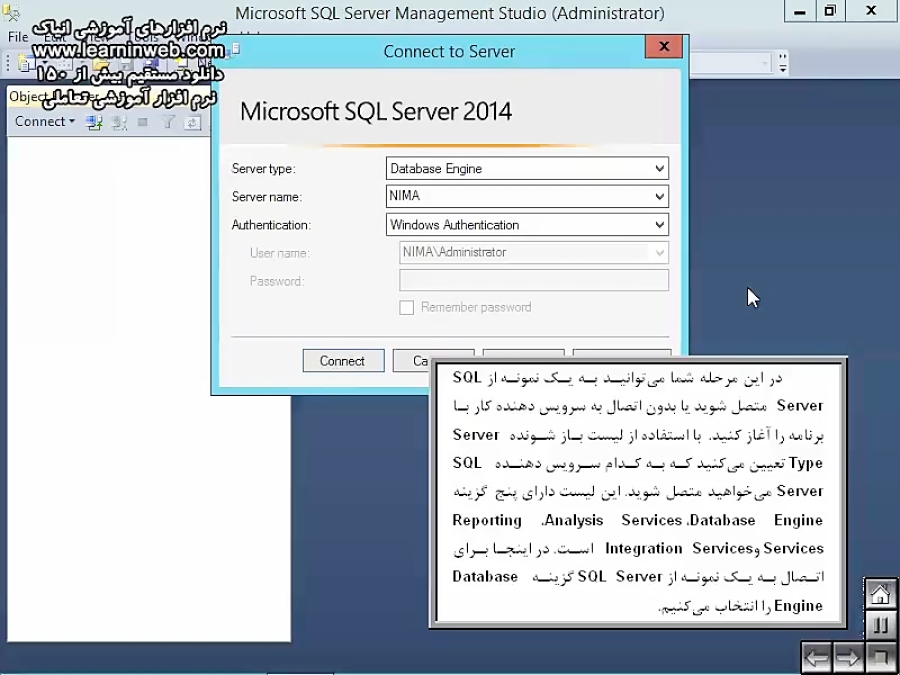Image resolution: width=900 pixels, height=675 pixels.
Task: Go to the next tutorial step arrow
Action: (x=848, y=657)
